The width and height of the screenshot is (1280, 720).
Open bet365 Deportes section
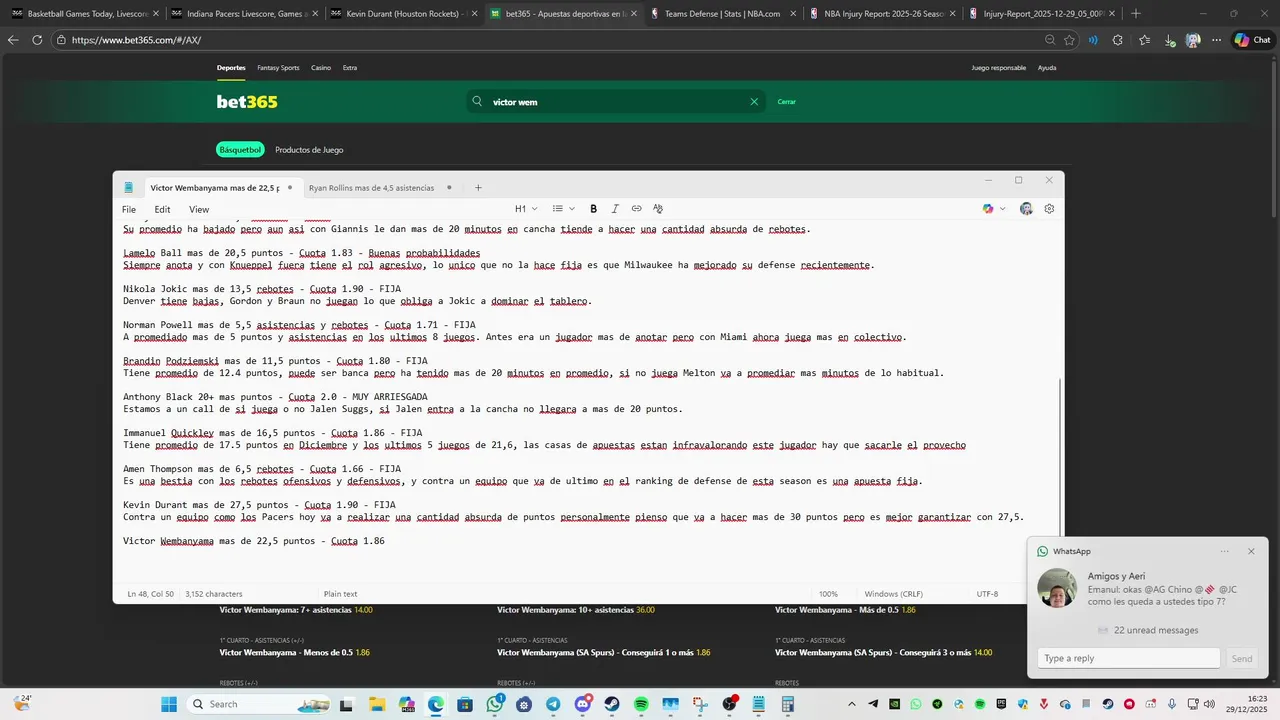(x=231, y=68)
